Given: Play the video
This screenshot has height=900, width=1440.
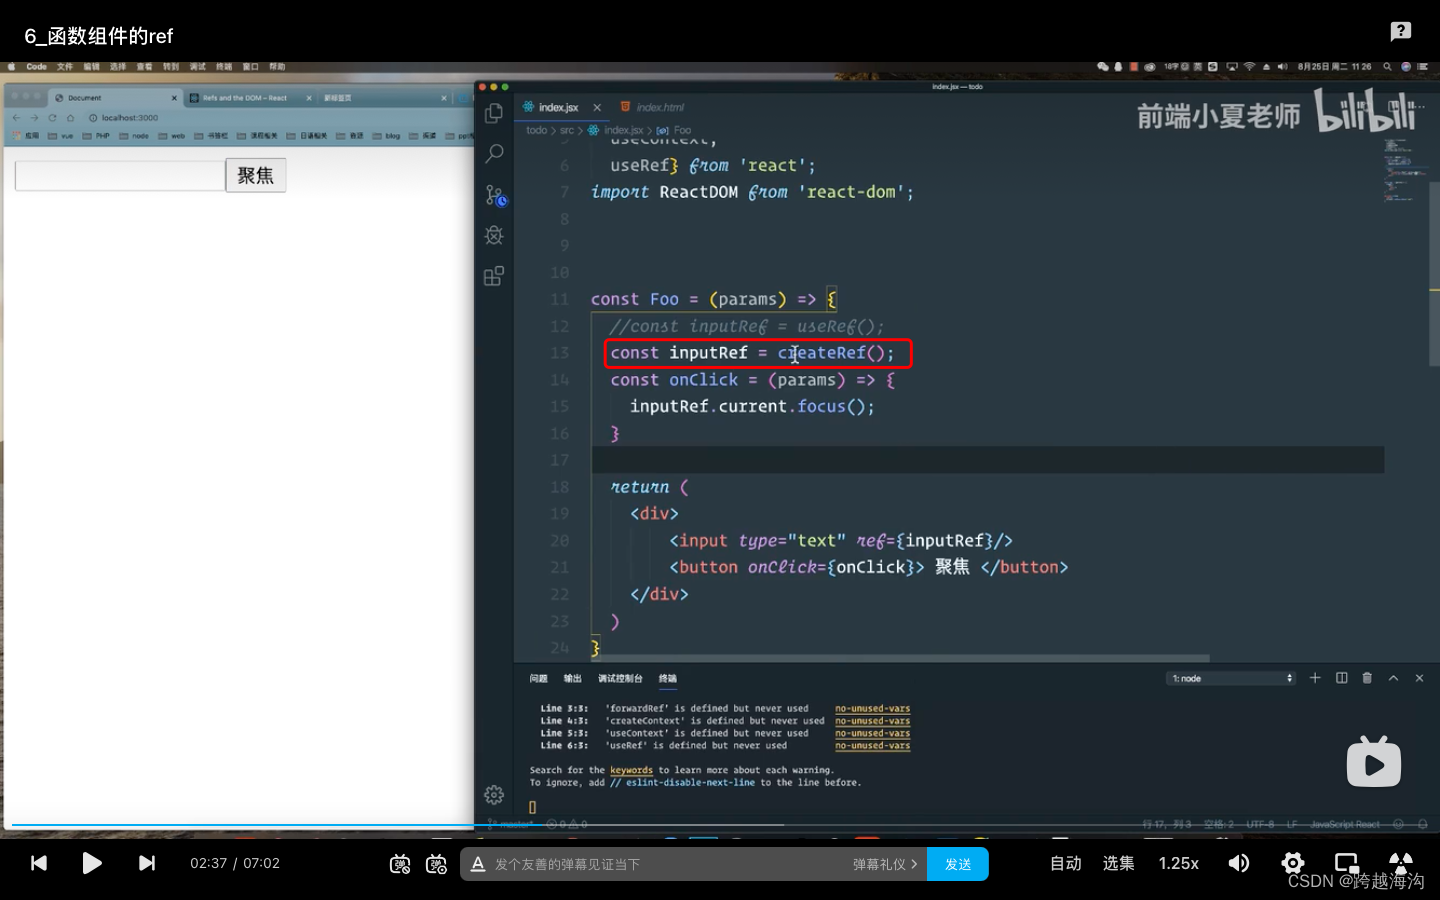Looking at the screenshot, I should [92, 863].
